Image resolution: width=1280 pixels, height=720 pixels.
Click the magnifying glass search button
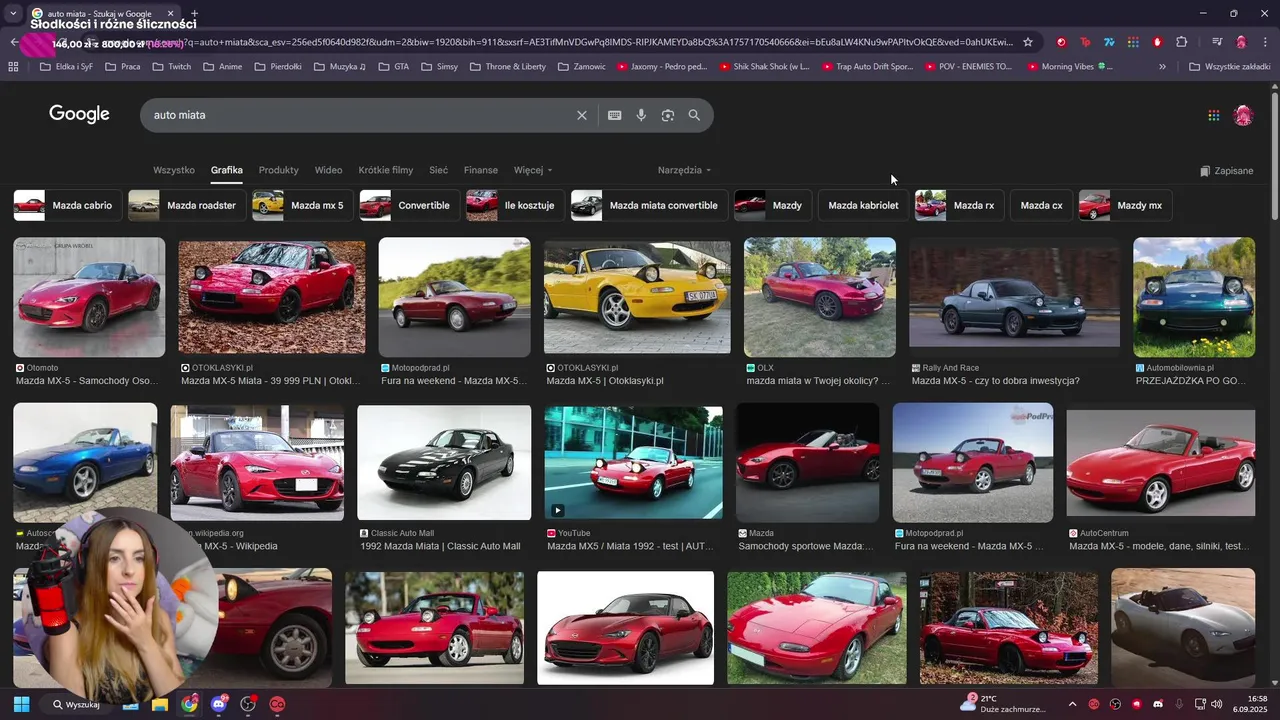[x=694, y=115]
